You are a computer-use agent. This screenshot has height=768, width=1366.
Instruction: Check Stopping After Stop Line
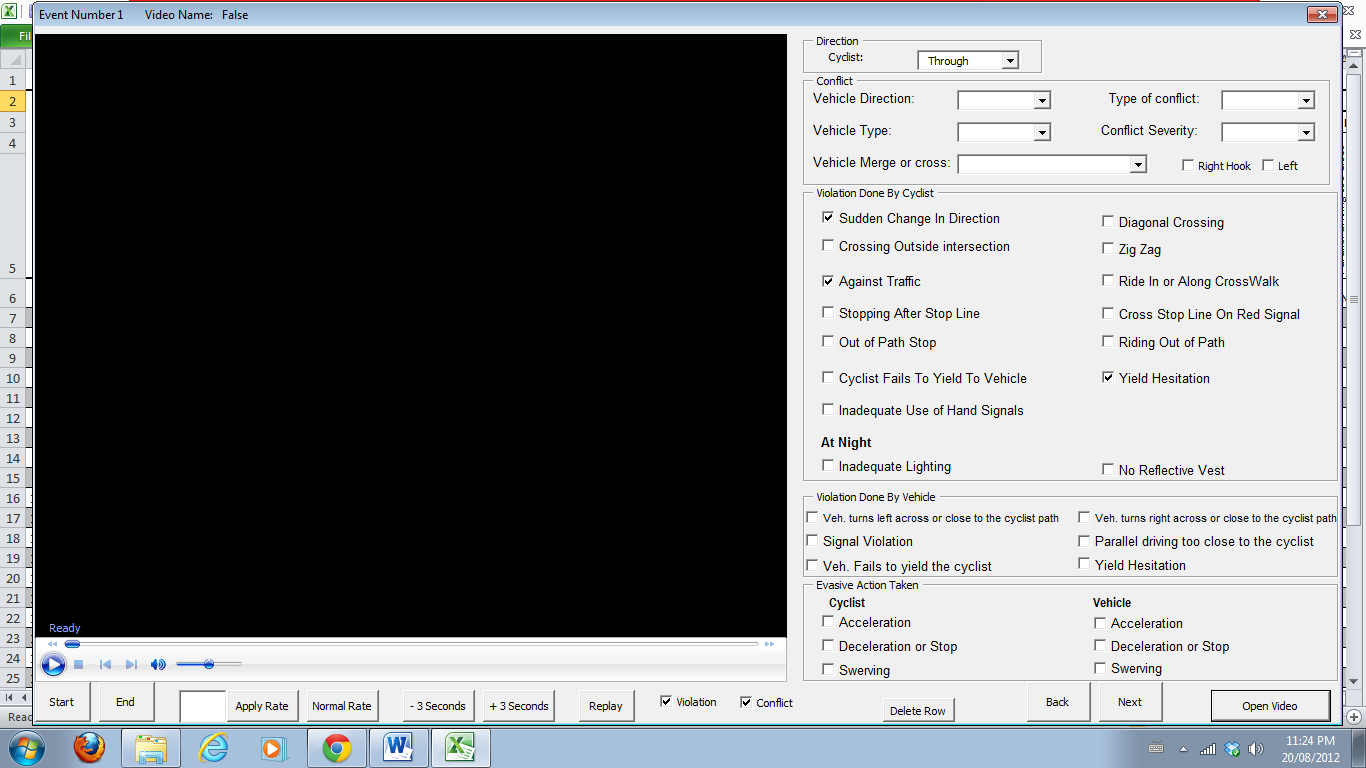point(828,313)
